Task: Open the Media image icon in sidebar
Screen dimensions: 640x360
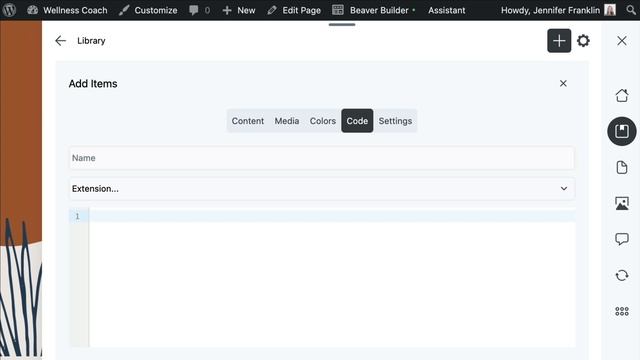Action: tap(622, 203)
